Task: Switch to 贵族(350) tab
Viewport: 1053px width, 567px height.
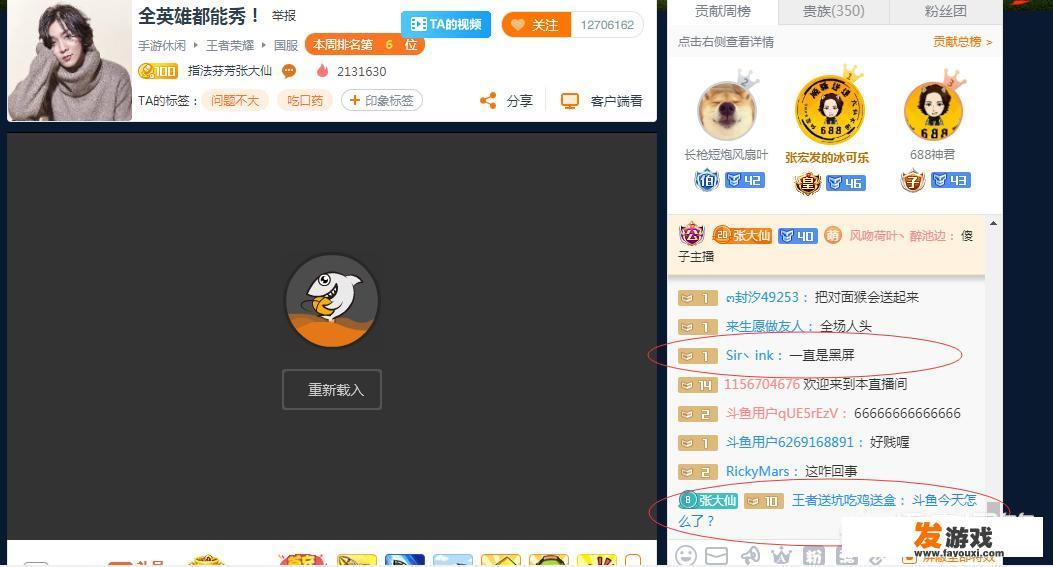Action: point(833,11)
